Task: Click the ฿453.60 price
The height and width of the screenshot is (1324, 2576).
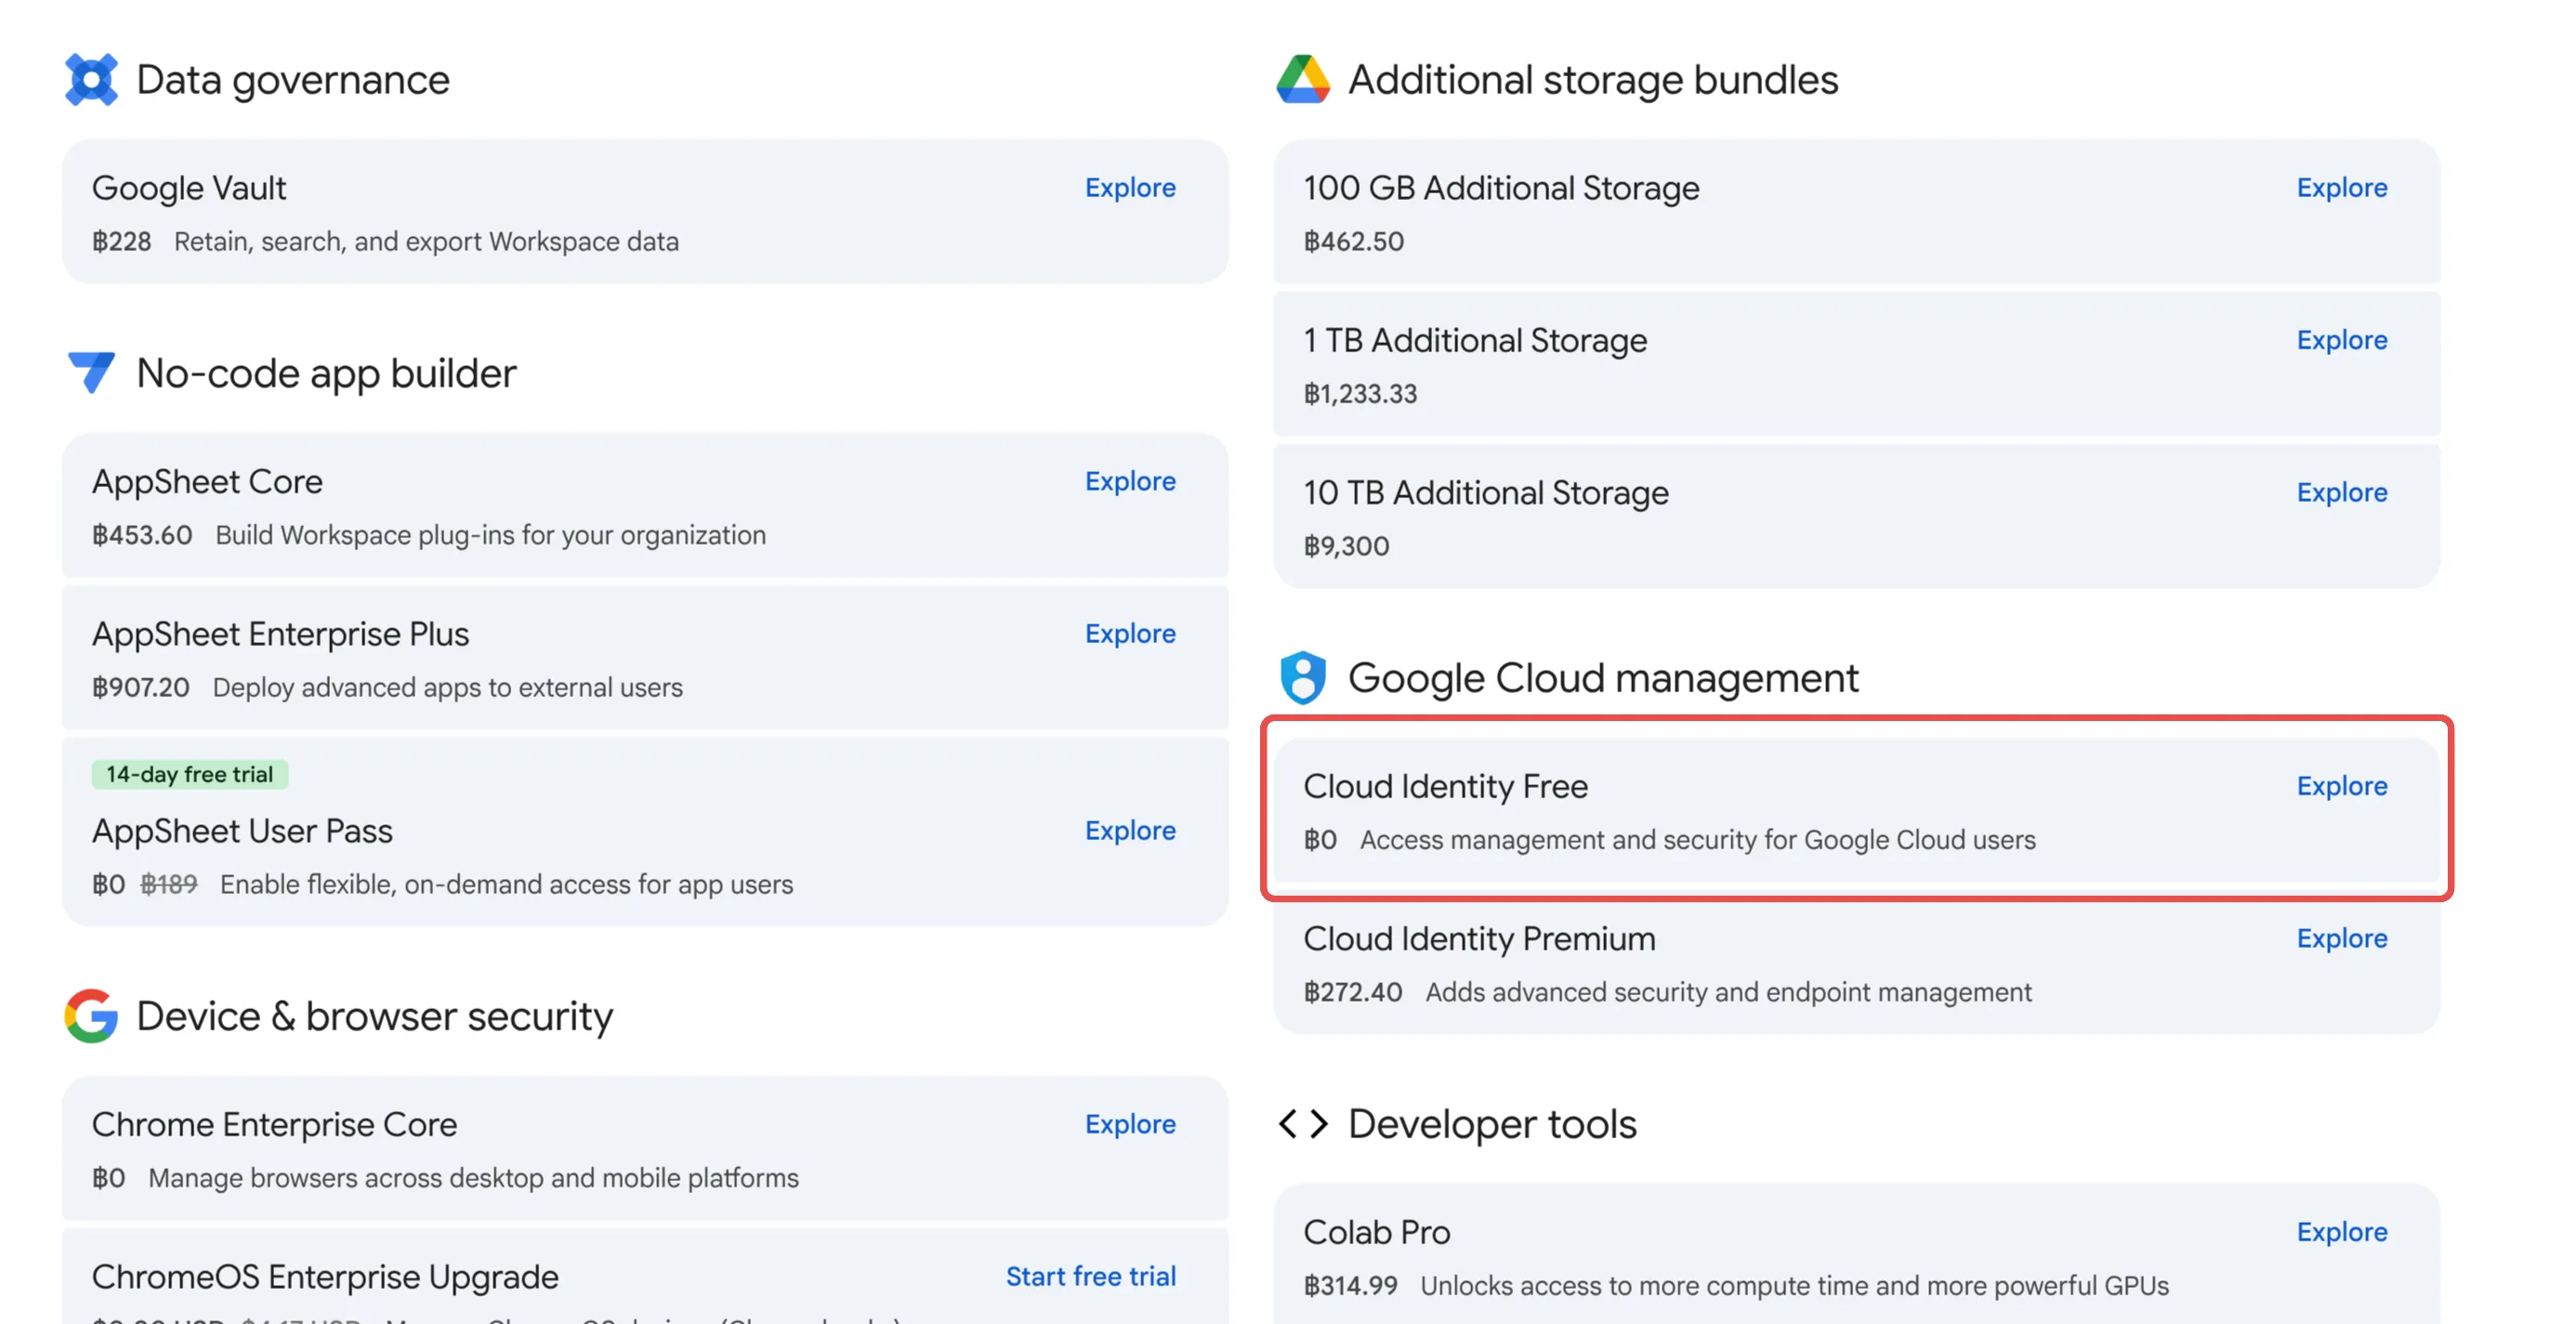Action: (x=142, y=535)
